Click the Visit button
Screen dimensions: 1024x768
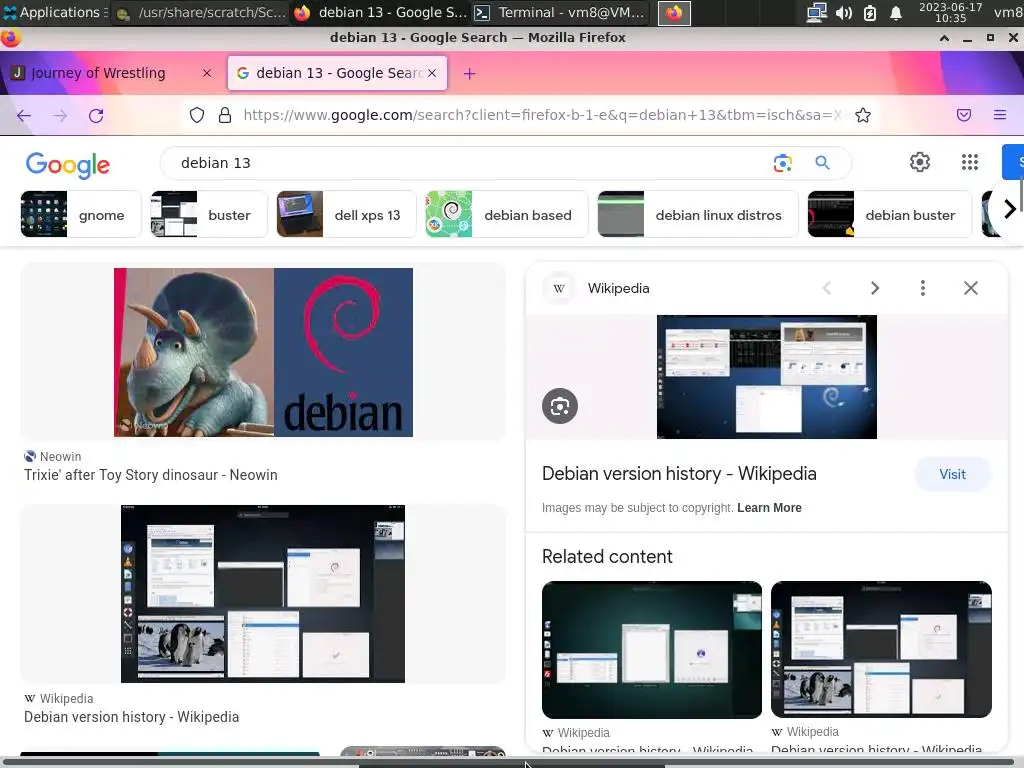(952, 474)
